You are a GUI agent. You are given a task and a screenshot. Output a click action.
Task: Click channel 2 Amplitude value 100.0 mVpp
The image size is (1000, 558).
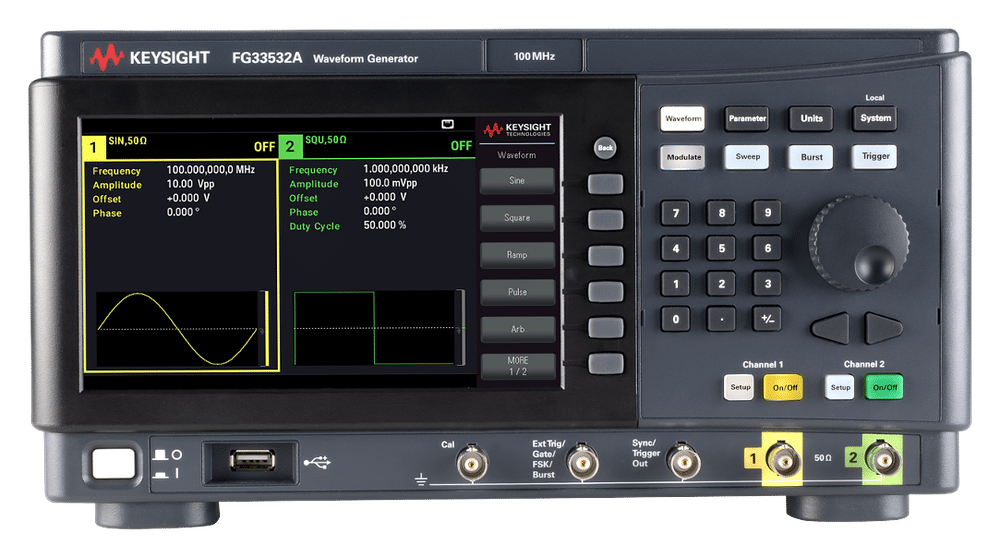coord(390,183)
